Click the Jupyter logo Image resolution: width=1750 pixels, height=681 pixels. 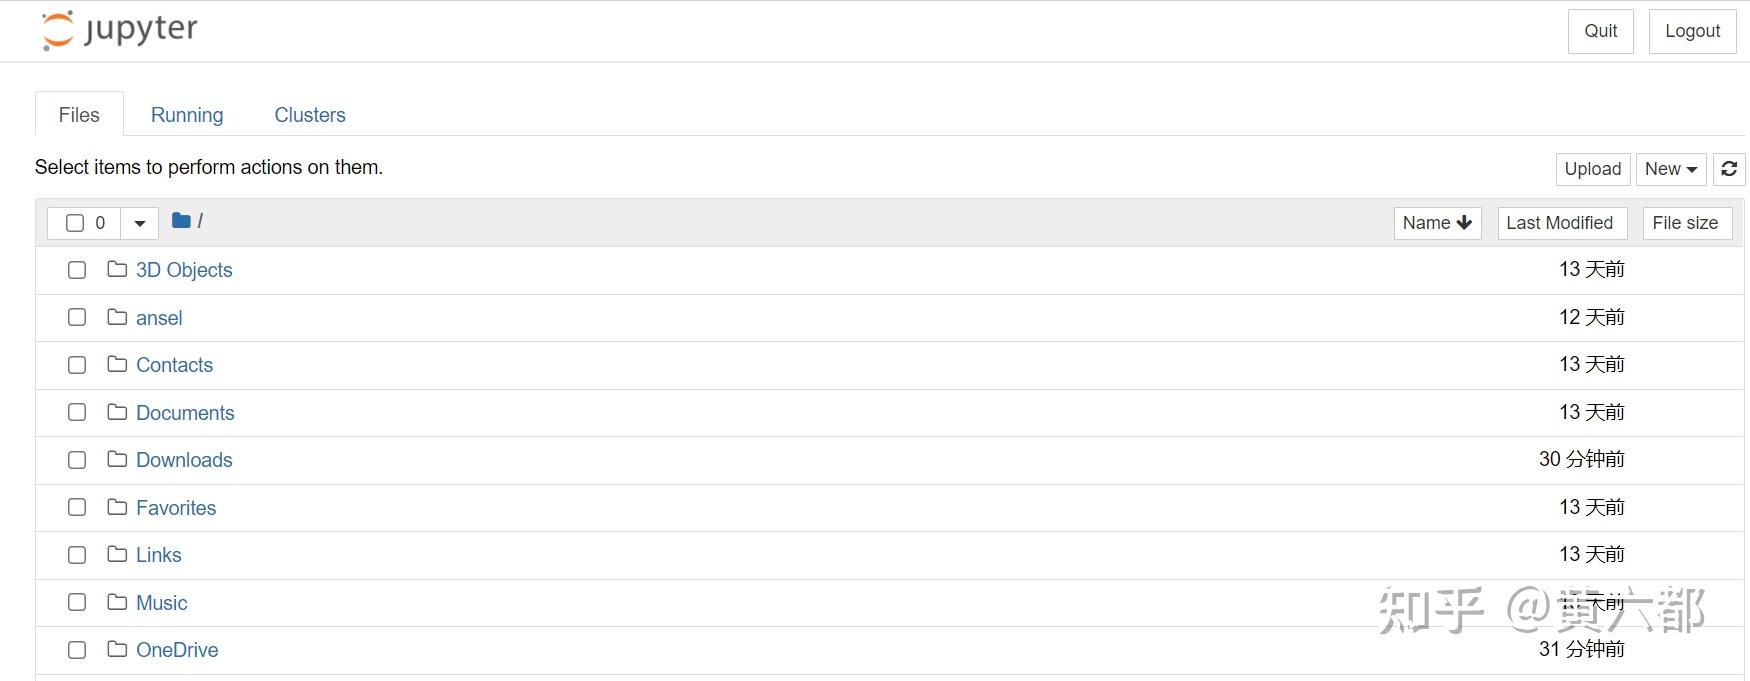(119, 30)
